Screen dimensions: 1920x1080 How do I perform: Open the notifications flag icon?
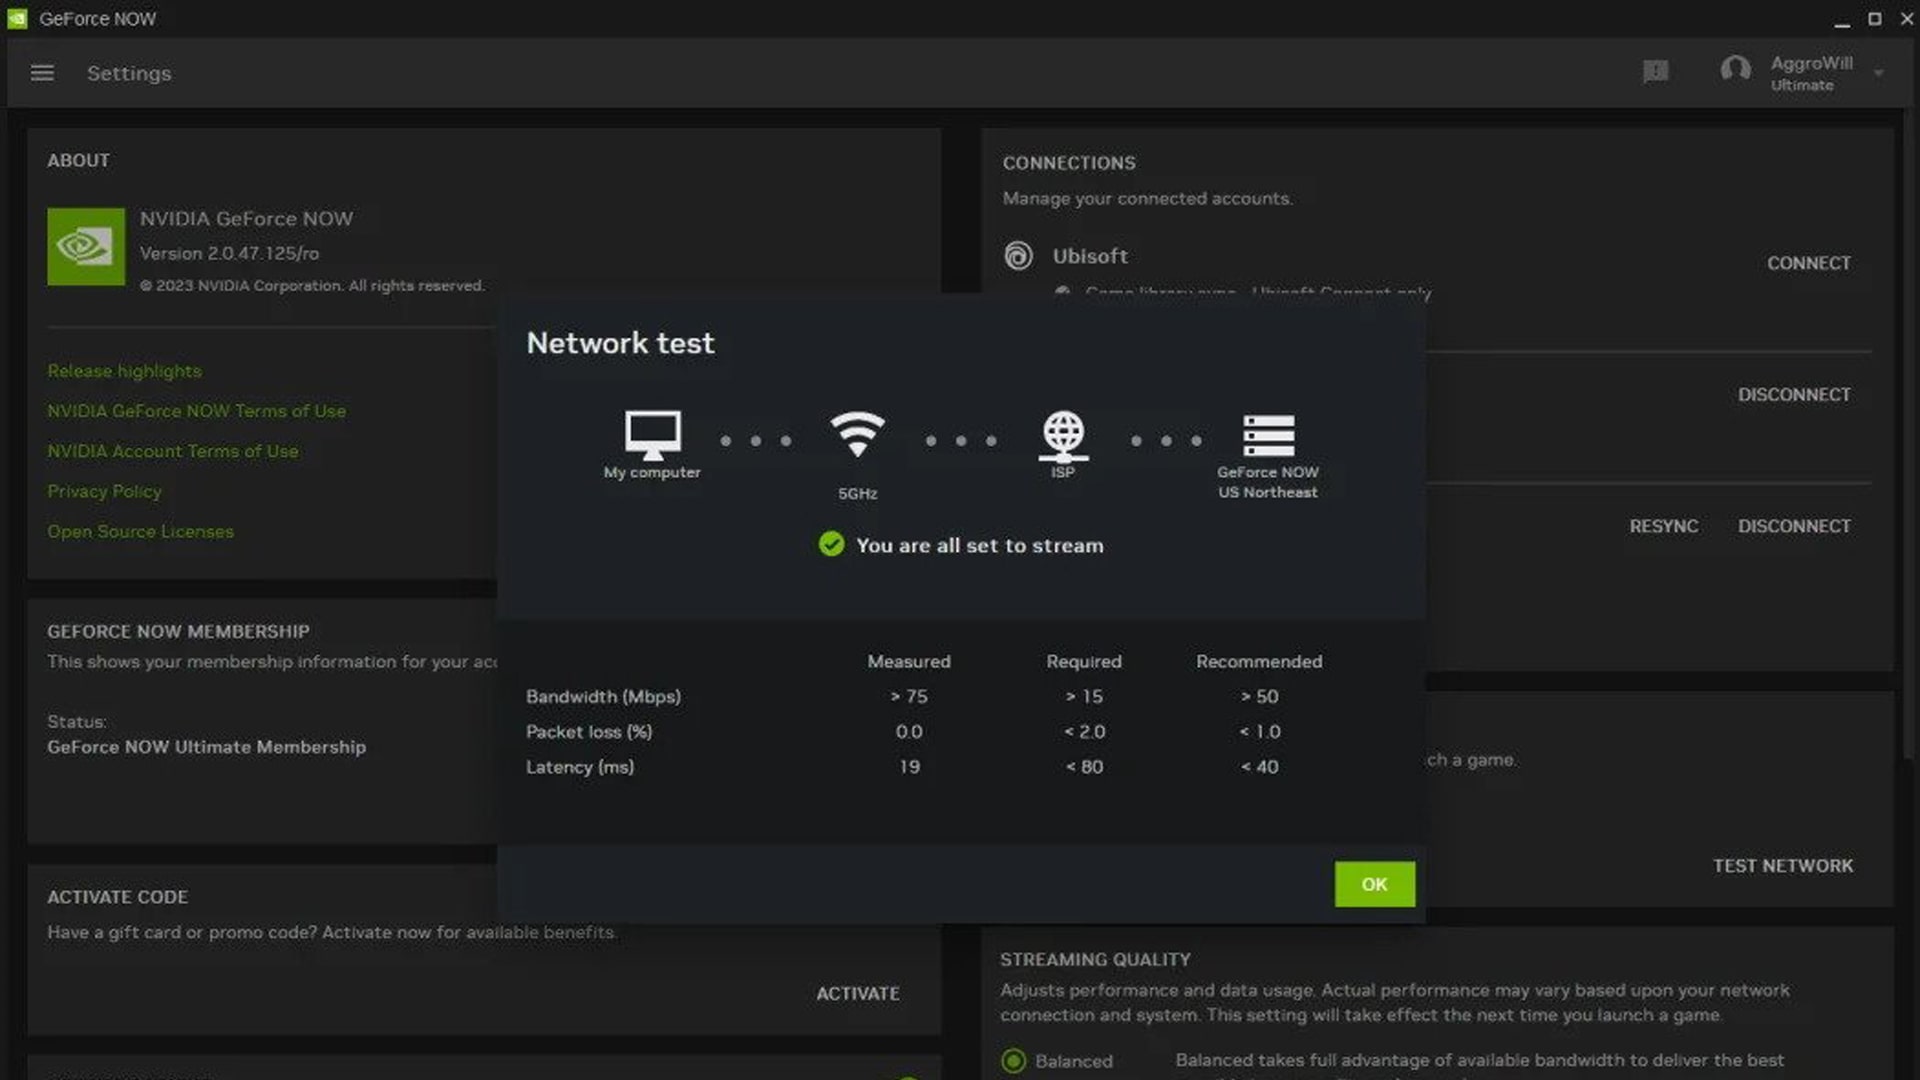[x=1655, y=72]
